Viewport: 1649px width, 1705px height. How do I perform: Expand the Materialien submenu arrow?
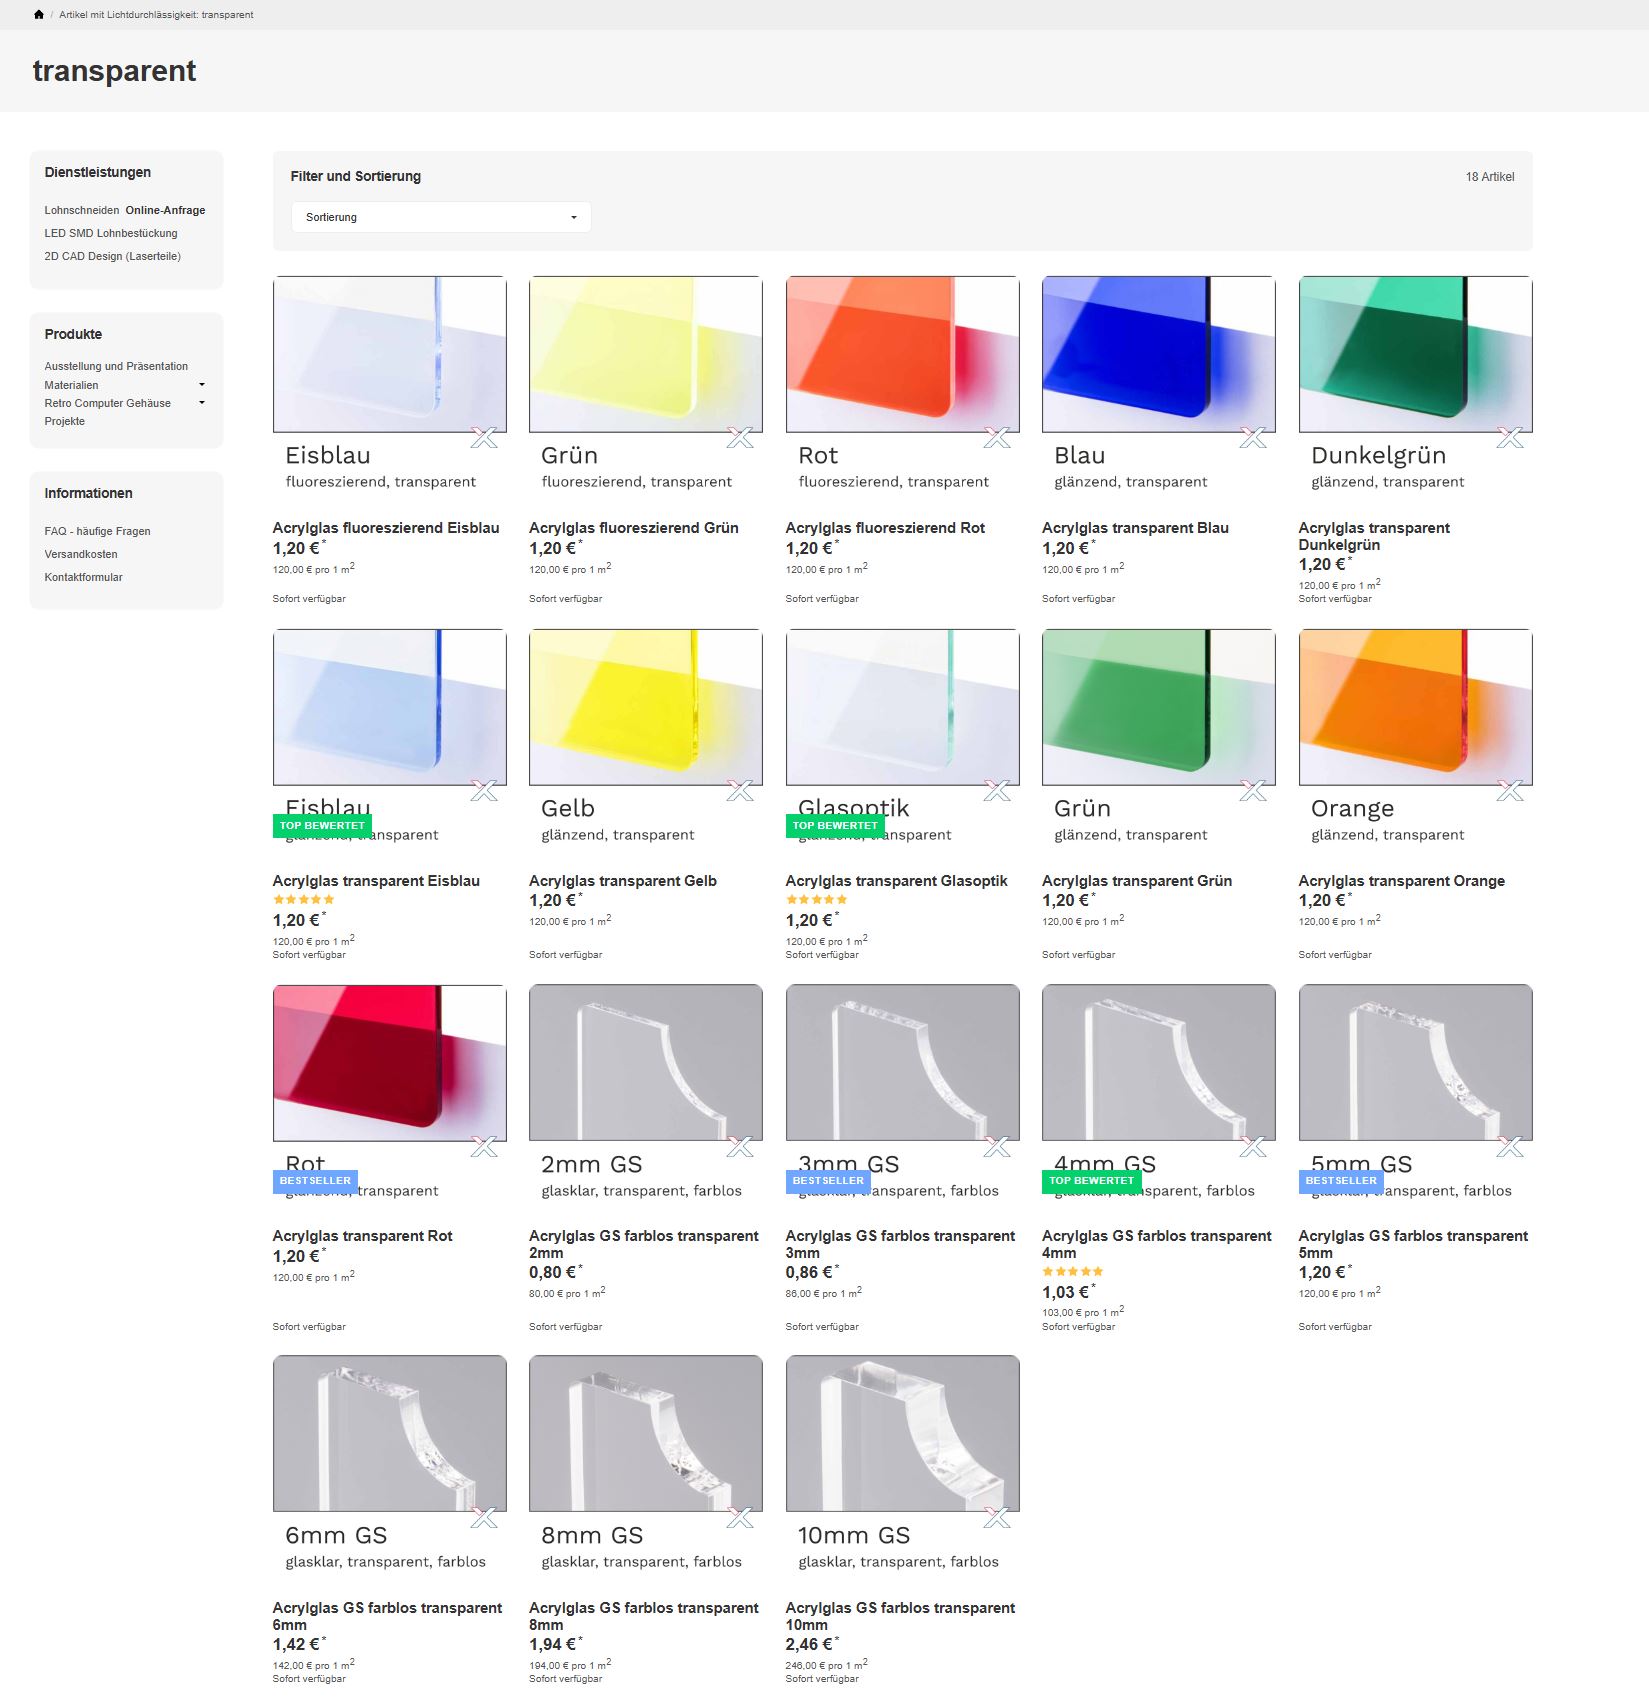(x=202, y=385)
